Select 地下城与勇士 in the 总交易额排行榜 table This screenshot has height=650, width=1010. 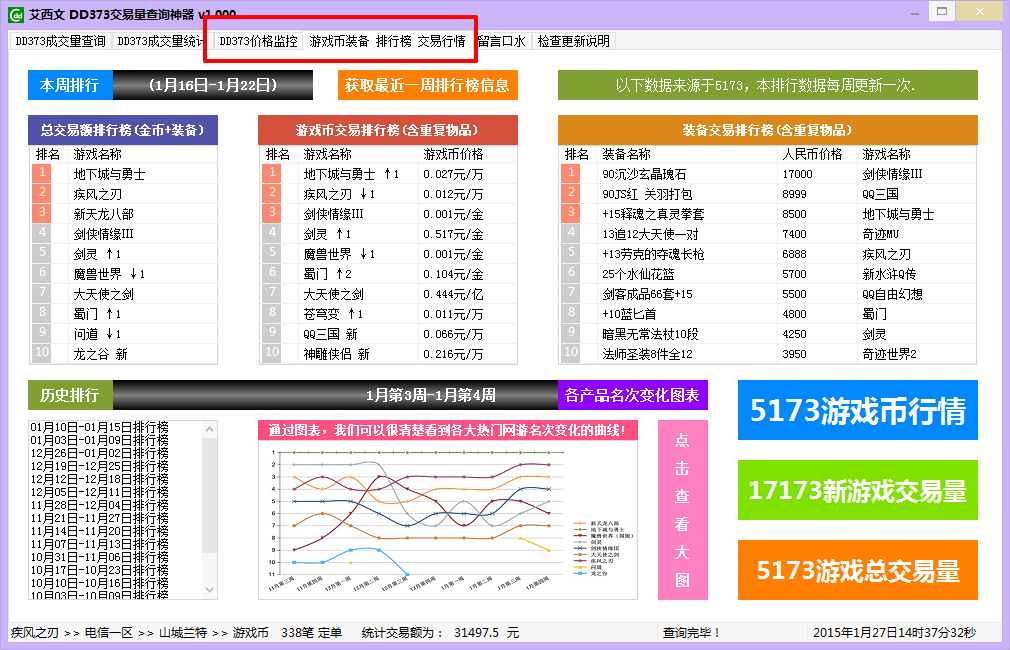[103, 172]
